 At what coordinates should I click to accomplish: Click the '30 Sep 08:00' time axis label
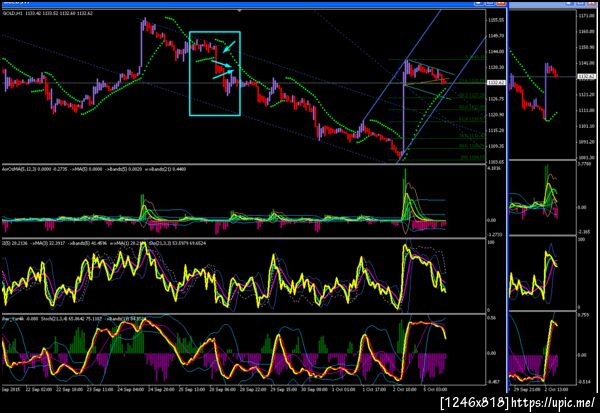(314, 389)
